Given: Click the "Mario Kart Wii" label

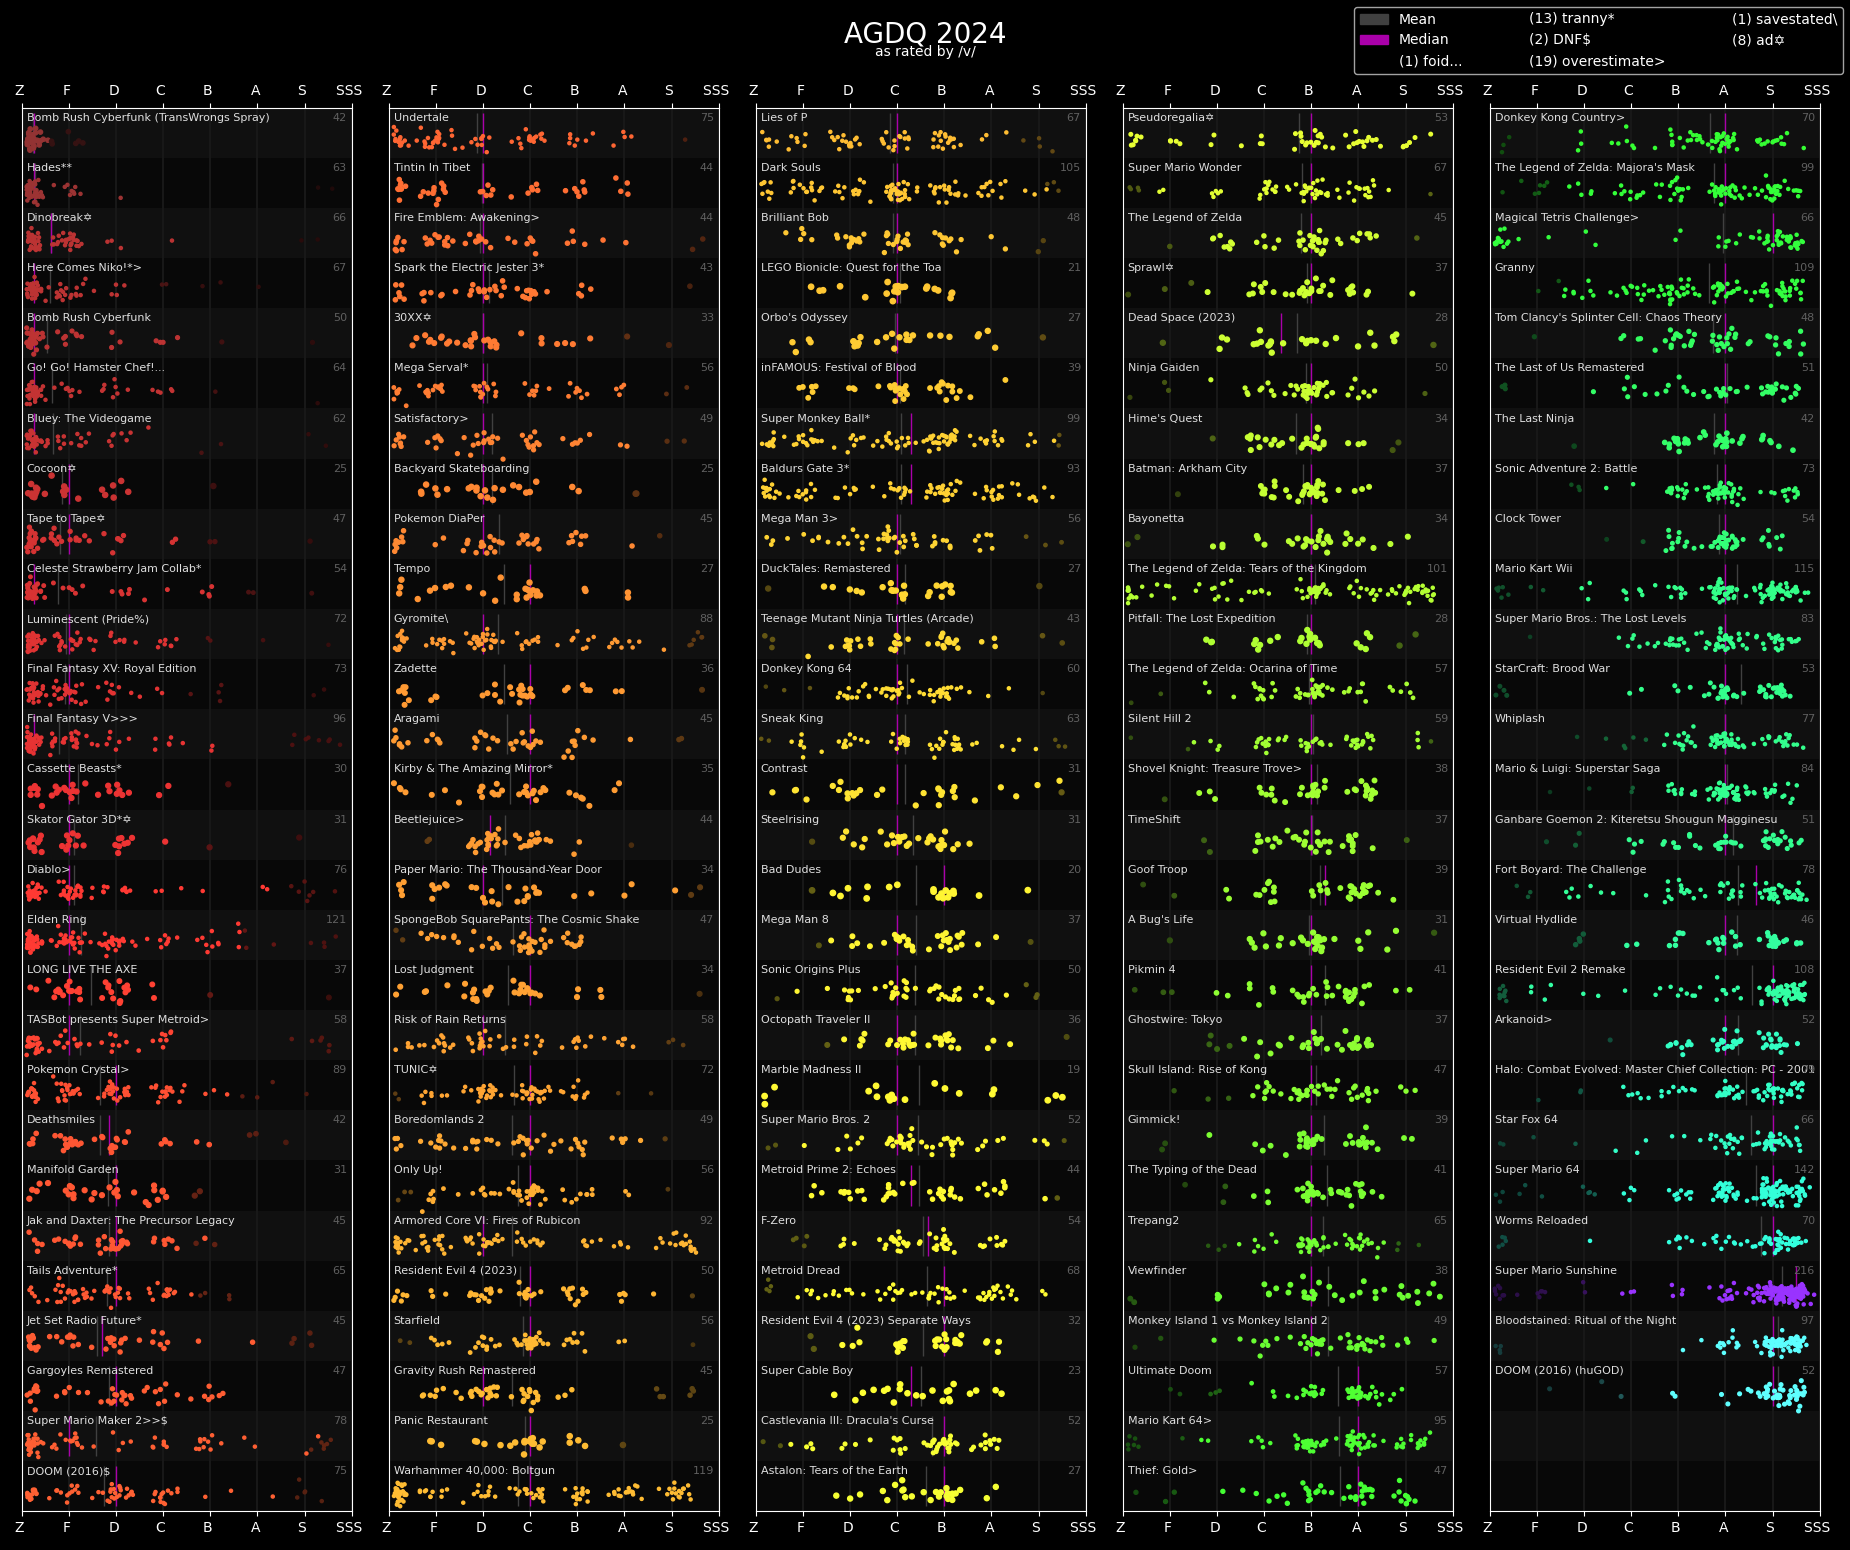Looking at the screenshot, I should (1534, 569).
